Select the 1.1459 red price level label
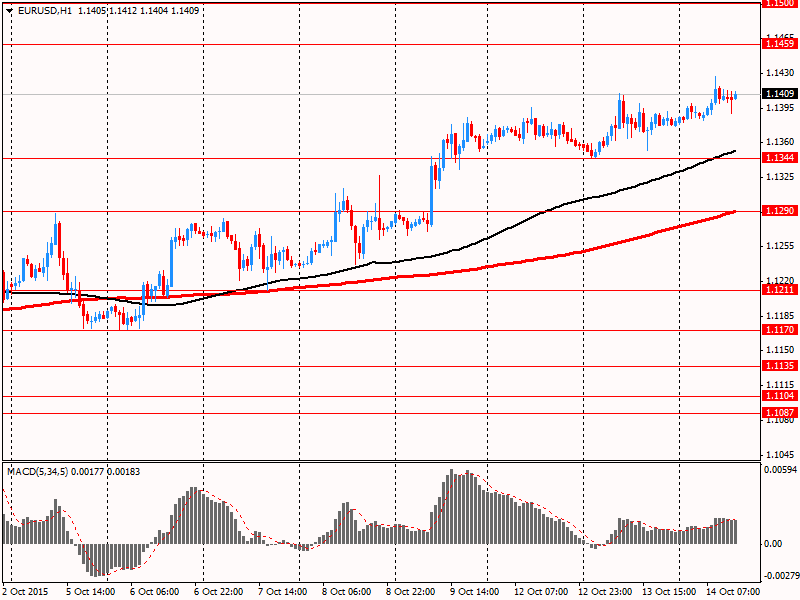The image size is (800, 600). [x=780, y=44]
